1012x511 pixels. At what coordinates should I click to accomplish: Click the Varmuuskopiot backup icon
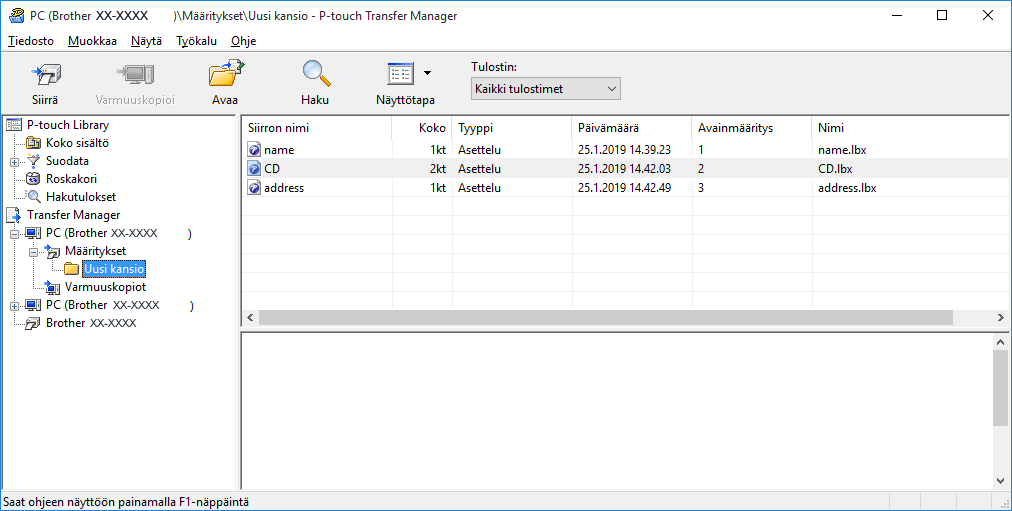(x=52, y=287)
